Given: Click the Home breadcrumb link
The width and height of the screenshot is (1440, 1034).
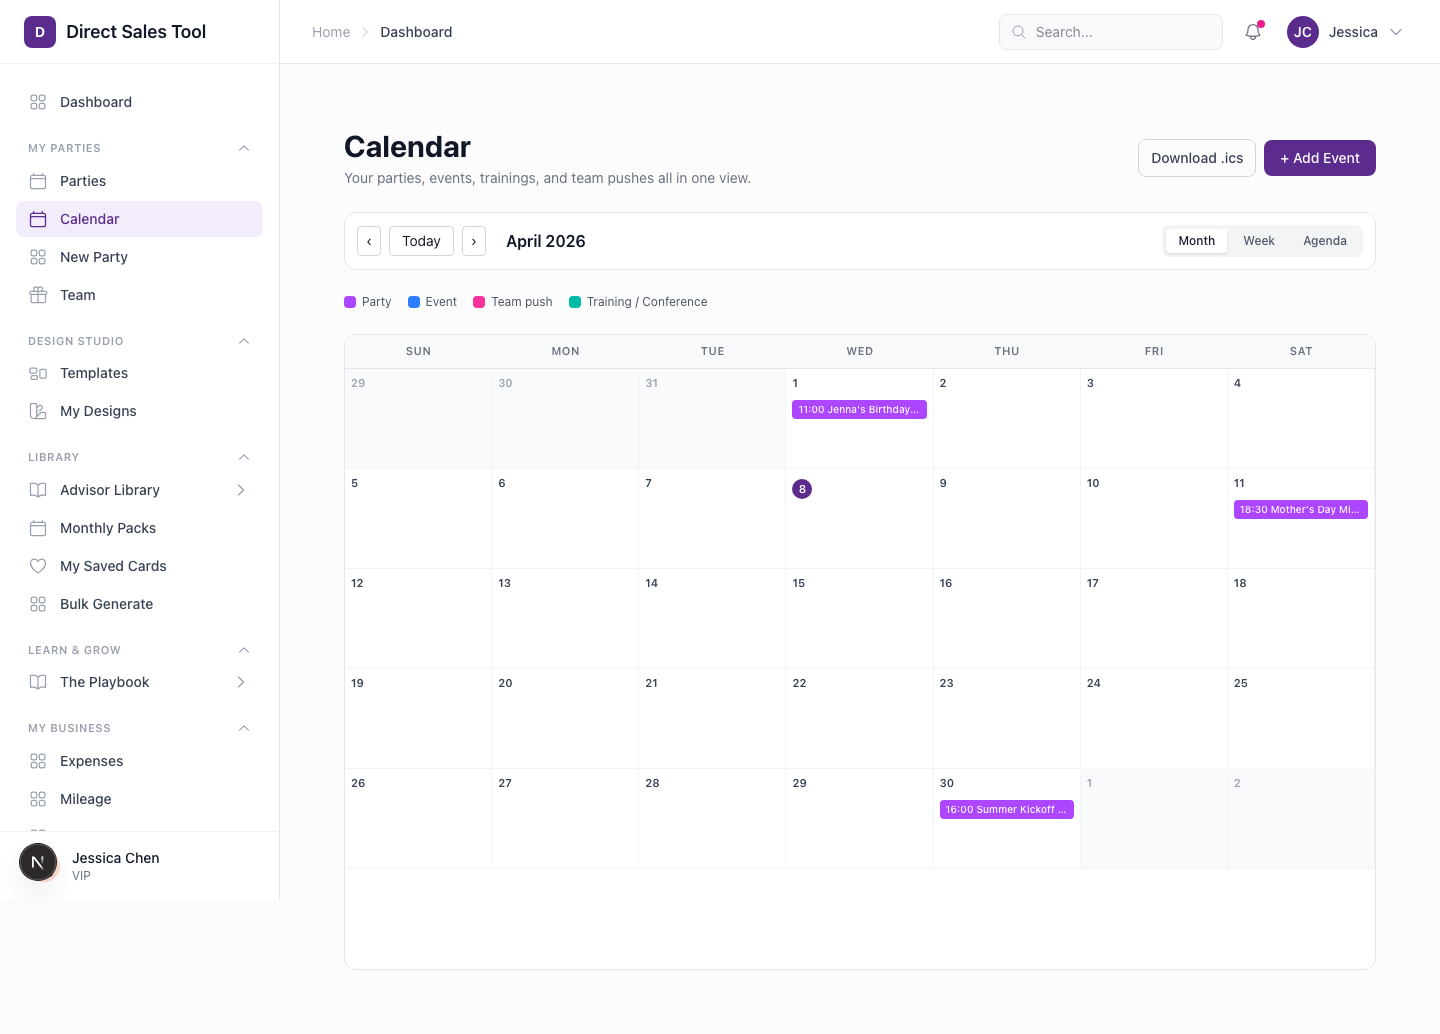Looking at the screenshot, I should [x=331, y=31].
